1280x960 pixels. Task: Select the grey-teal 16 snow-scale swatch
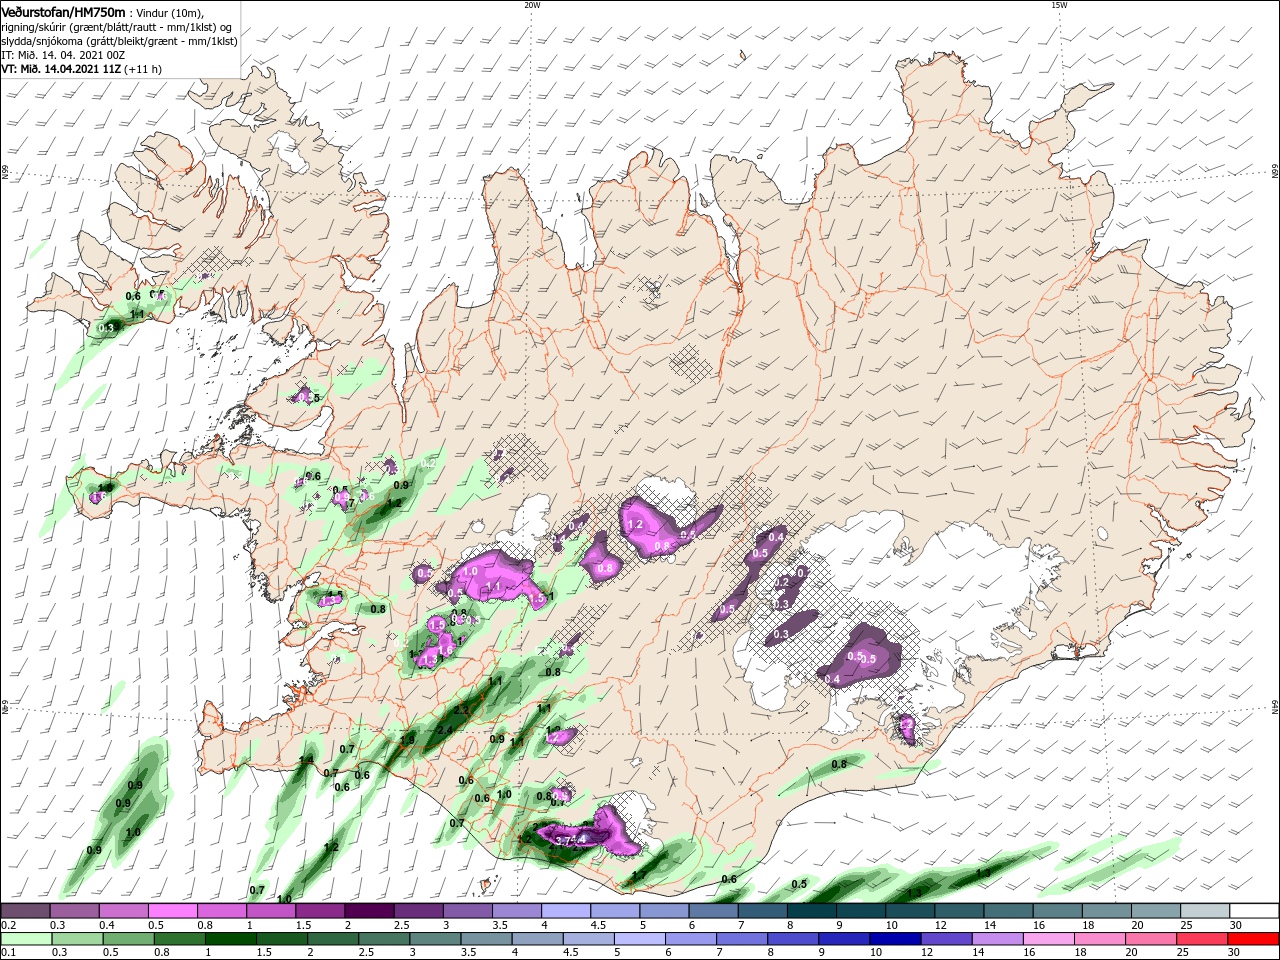click(1058, 911)
